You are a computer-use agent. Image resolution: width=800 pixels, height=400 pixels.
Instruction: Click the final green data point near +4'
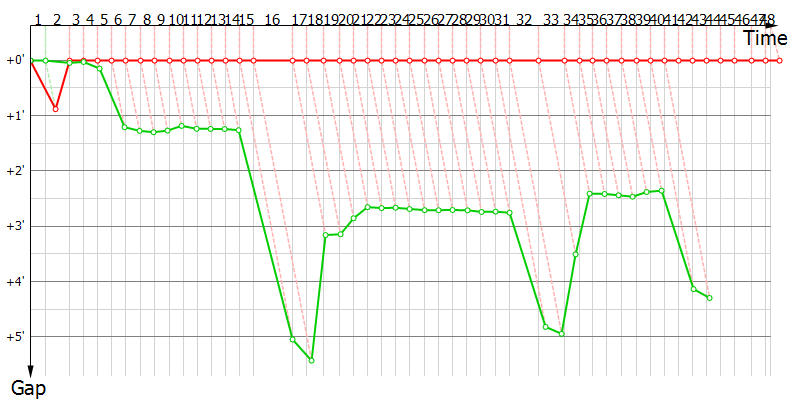click(709, 298)
